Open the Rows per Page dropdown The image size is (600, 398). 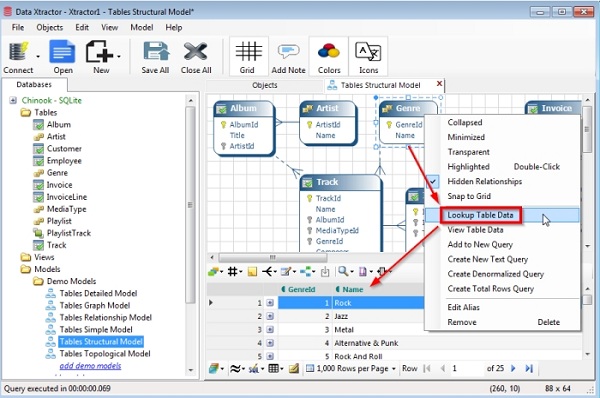point(351,369)
